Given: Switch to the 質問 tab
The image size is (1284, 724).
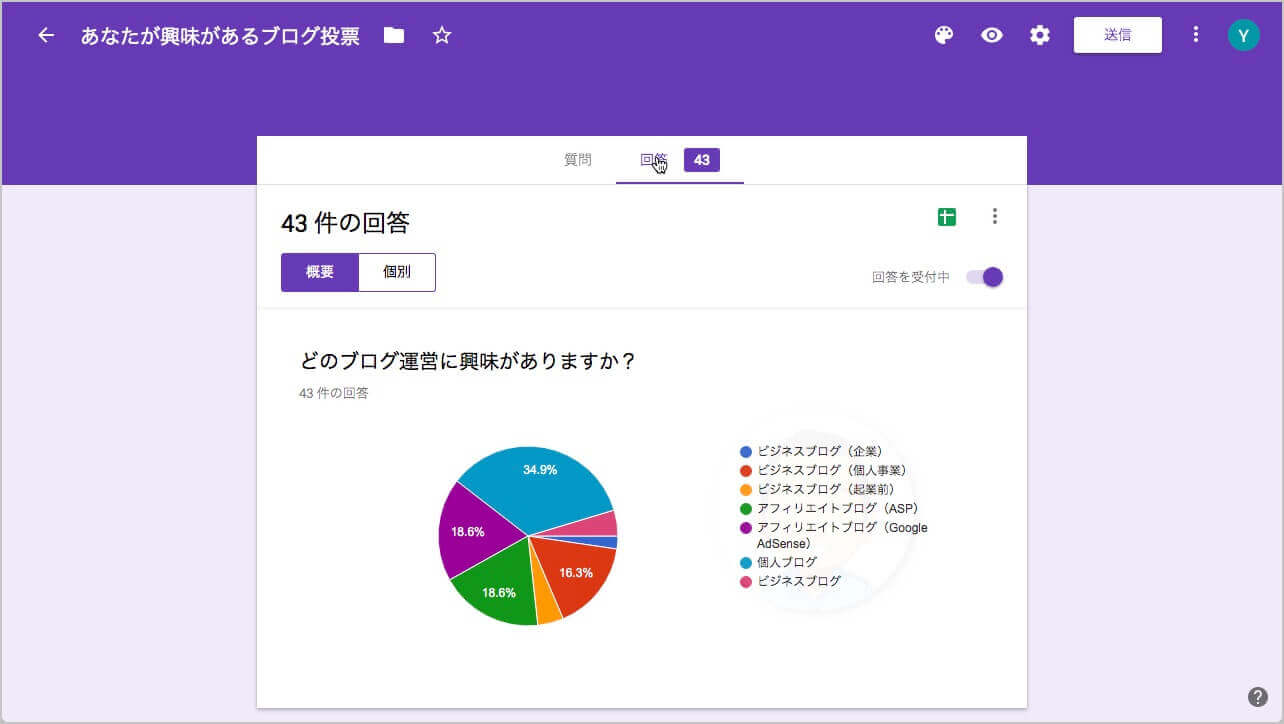Looking at the screenshot, I should tap(578, 160).
